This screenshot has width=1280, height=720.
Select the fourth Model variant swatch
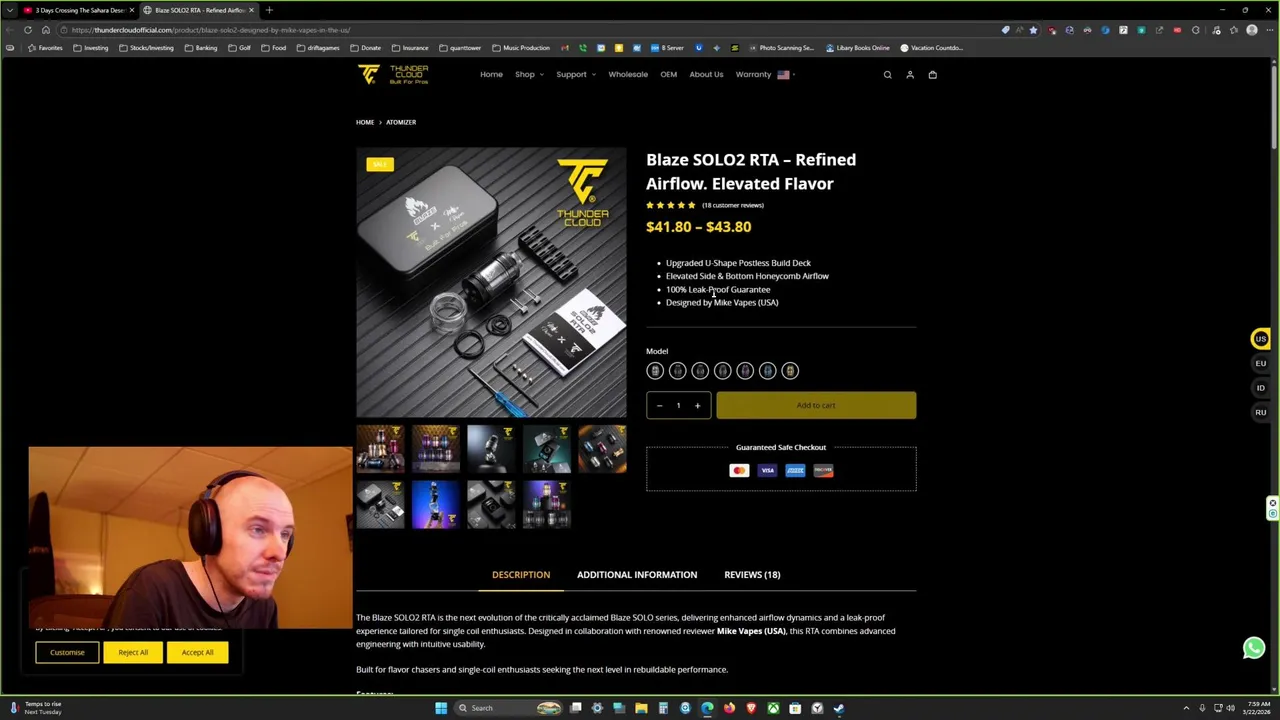coord(722,371)
